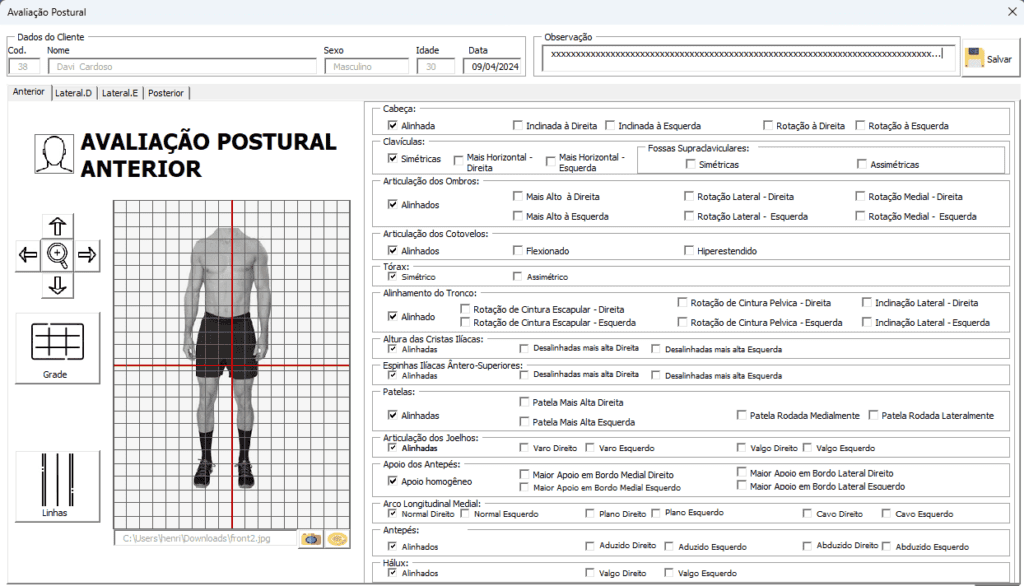Check Cotovelos Flexionado checkbox
The width and height of the screenshot is (1024, 586).
(x=518, y=250)
